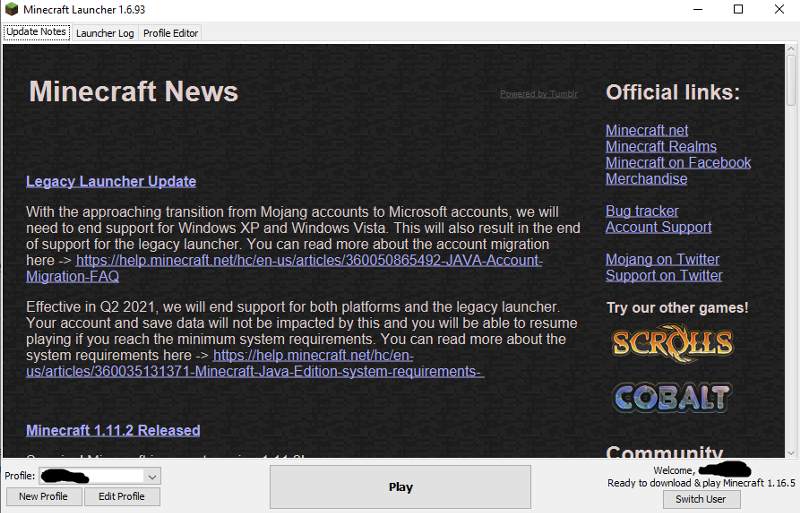Viewport: 800px width, 513px height.
Task: Select the Update Notes tab
Action: [36, 32]
